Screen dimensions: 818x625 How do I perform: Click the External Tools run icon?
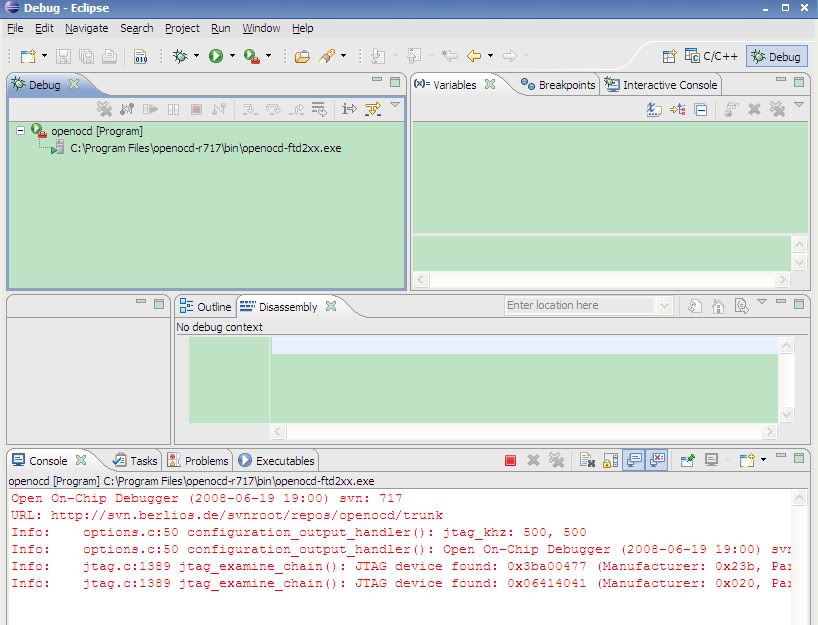click(x=251, y=56)
